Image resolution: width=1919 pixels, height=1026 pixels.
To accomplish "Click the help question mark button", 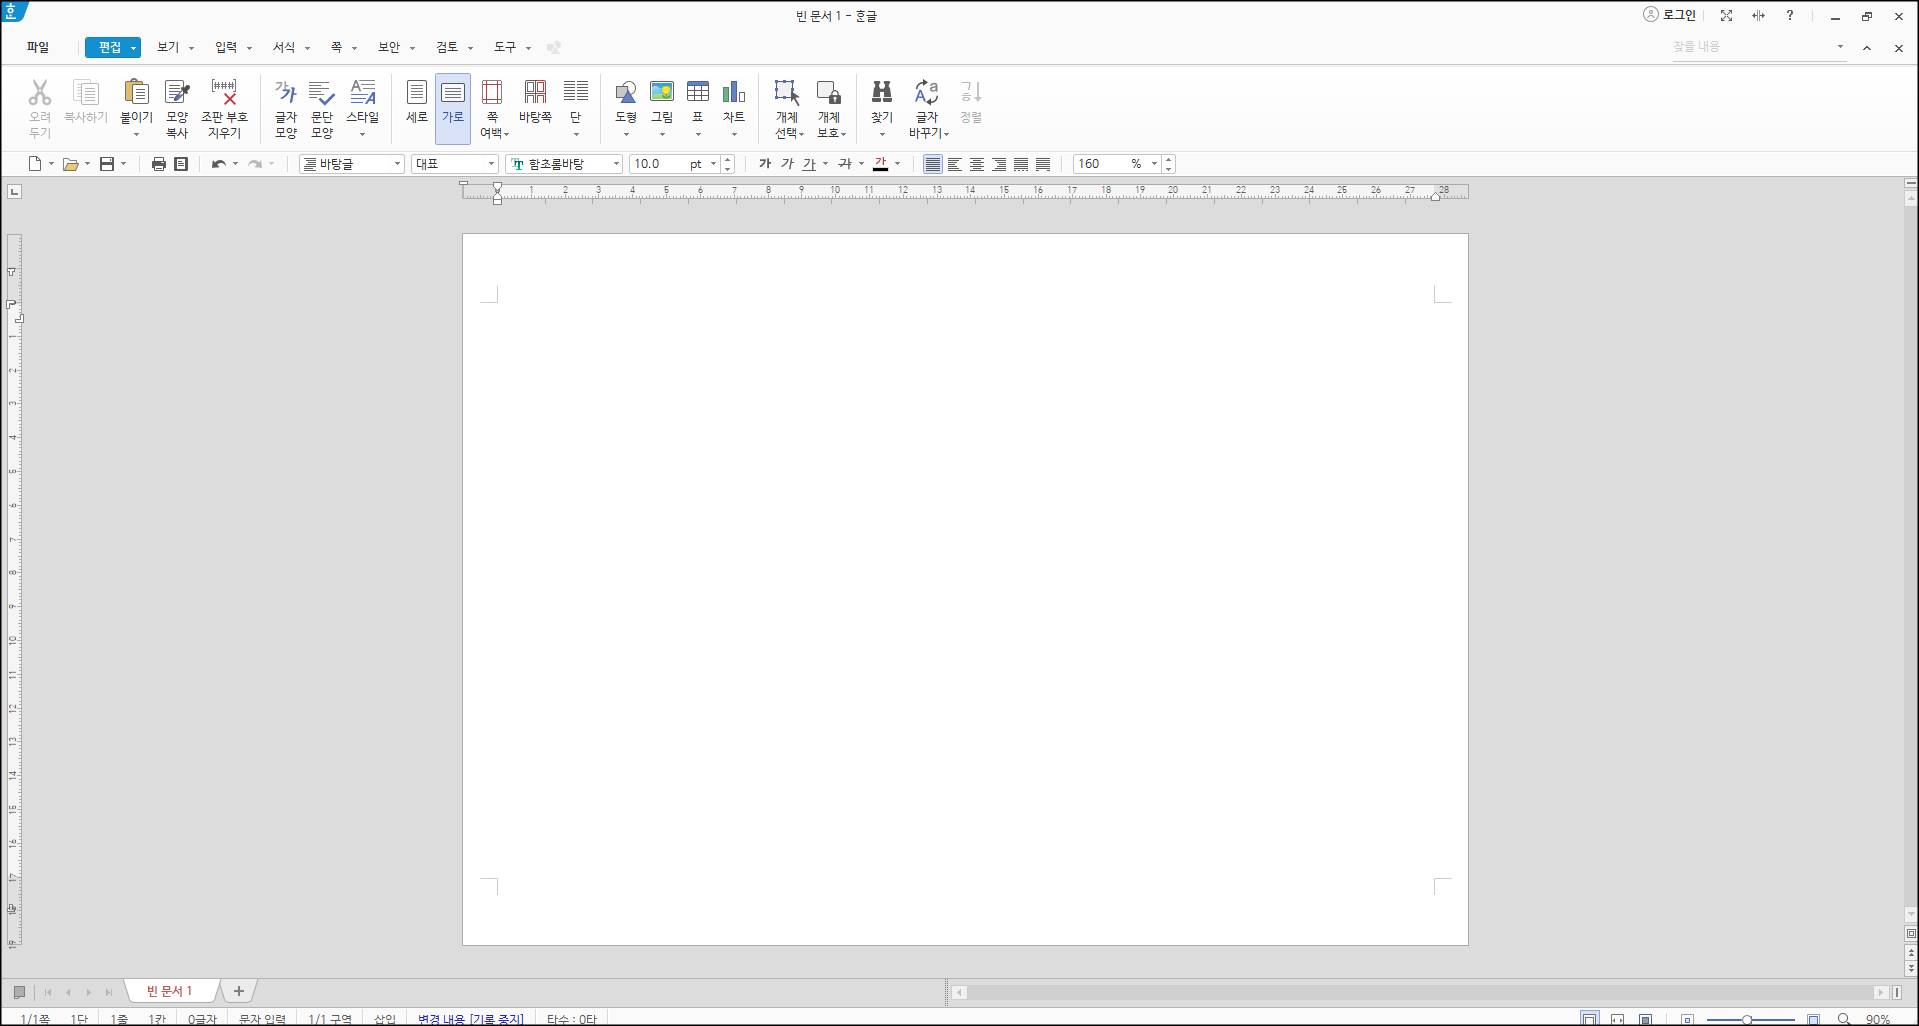I will coord(1790,16).
